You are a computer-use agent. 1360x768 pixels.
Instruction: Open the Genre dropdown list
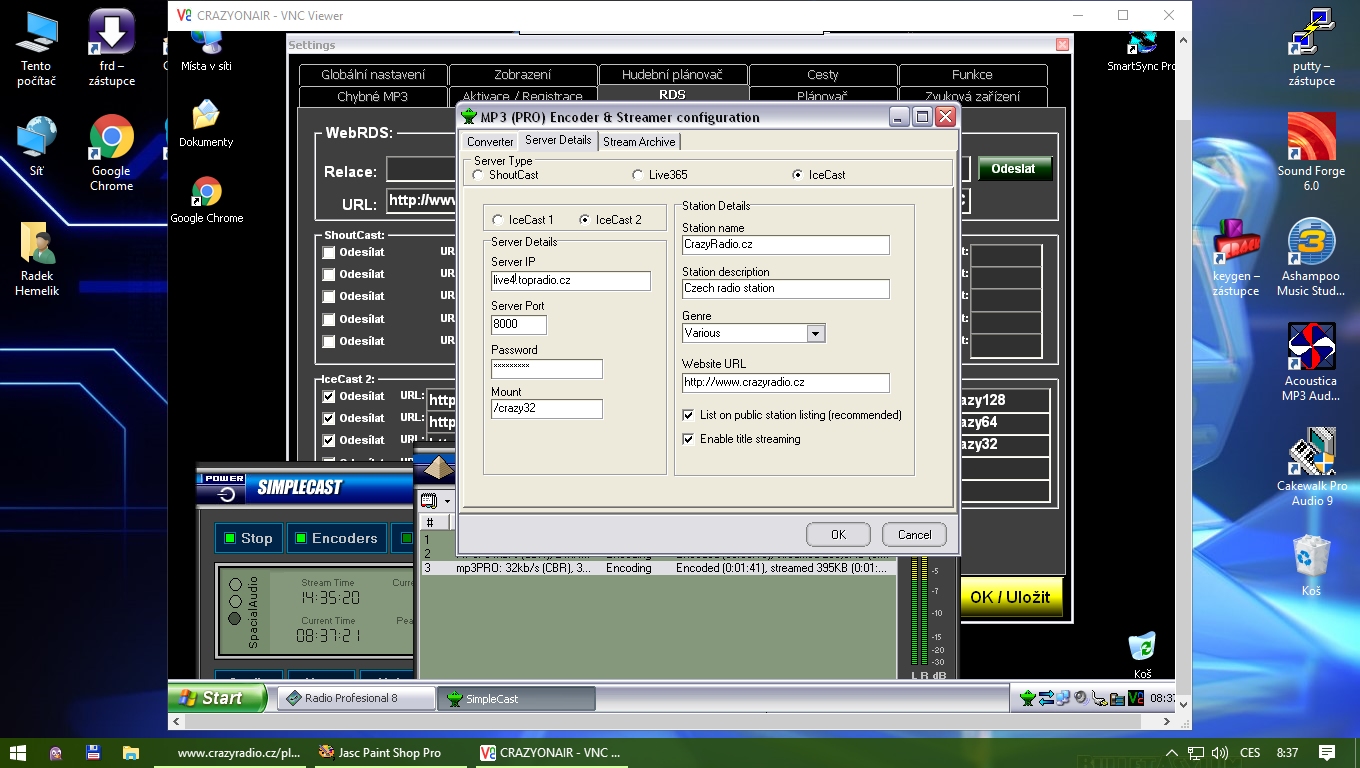[815, 333]
